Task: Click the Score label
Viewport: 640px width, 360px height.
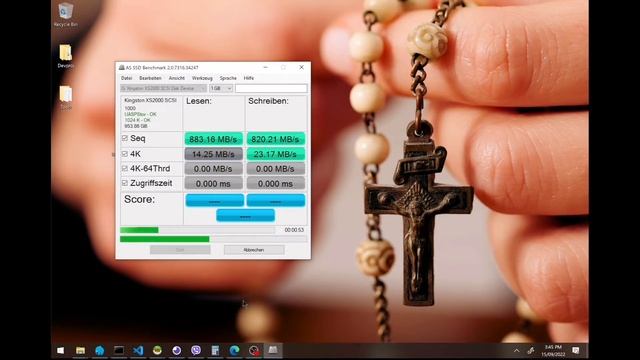Action: tap(140, 200)
